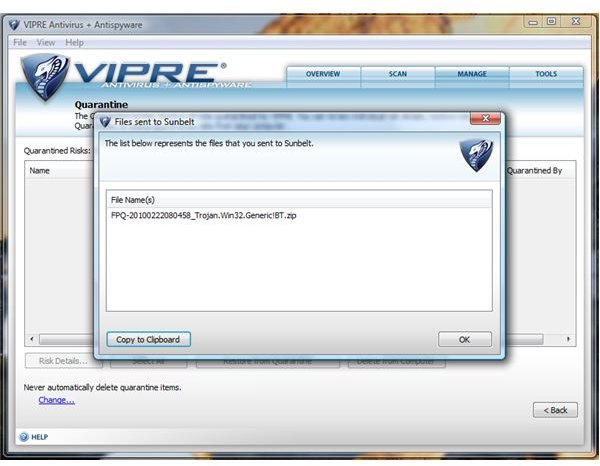Maximize the VIPRE main window
This screenshot has width=600, height=466.
click(551, 21)
